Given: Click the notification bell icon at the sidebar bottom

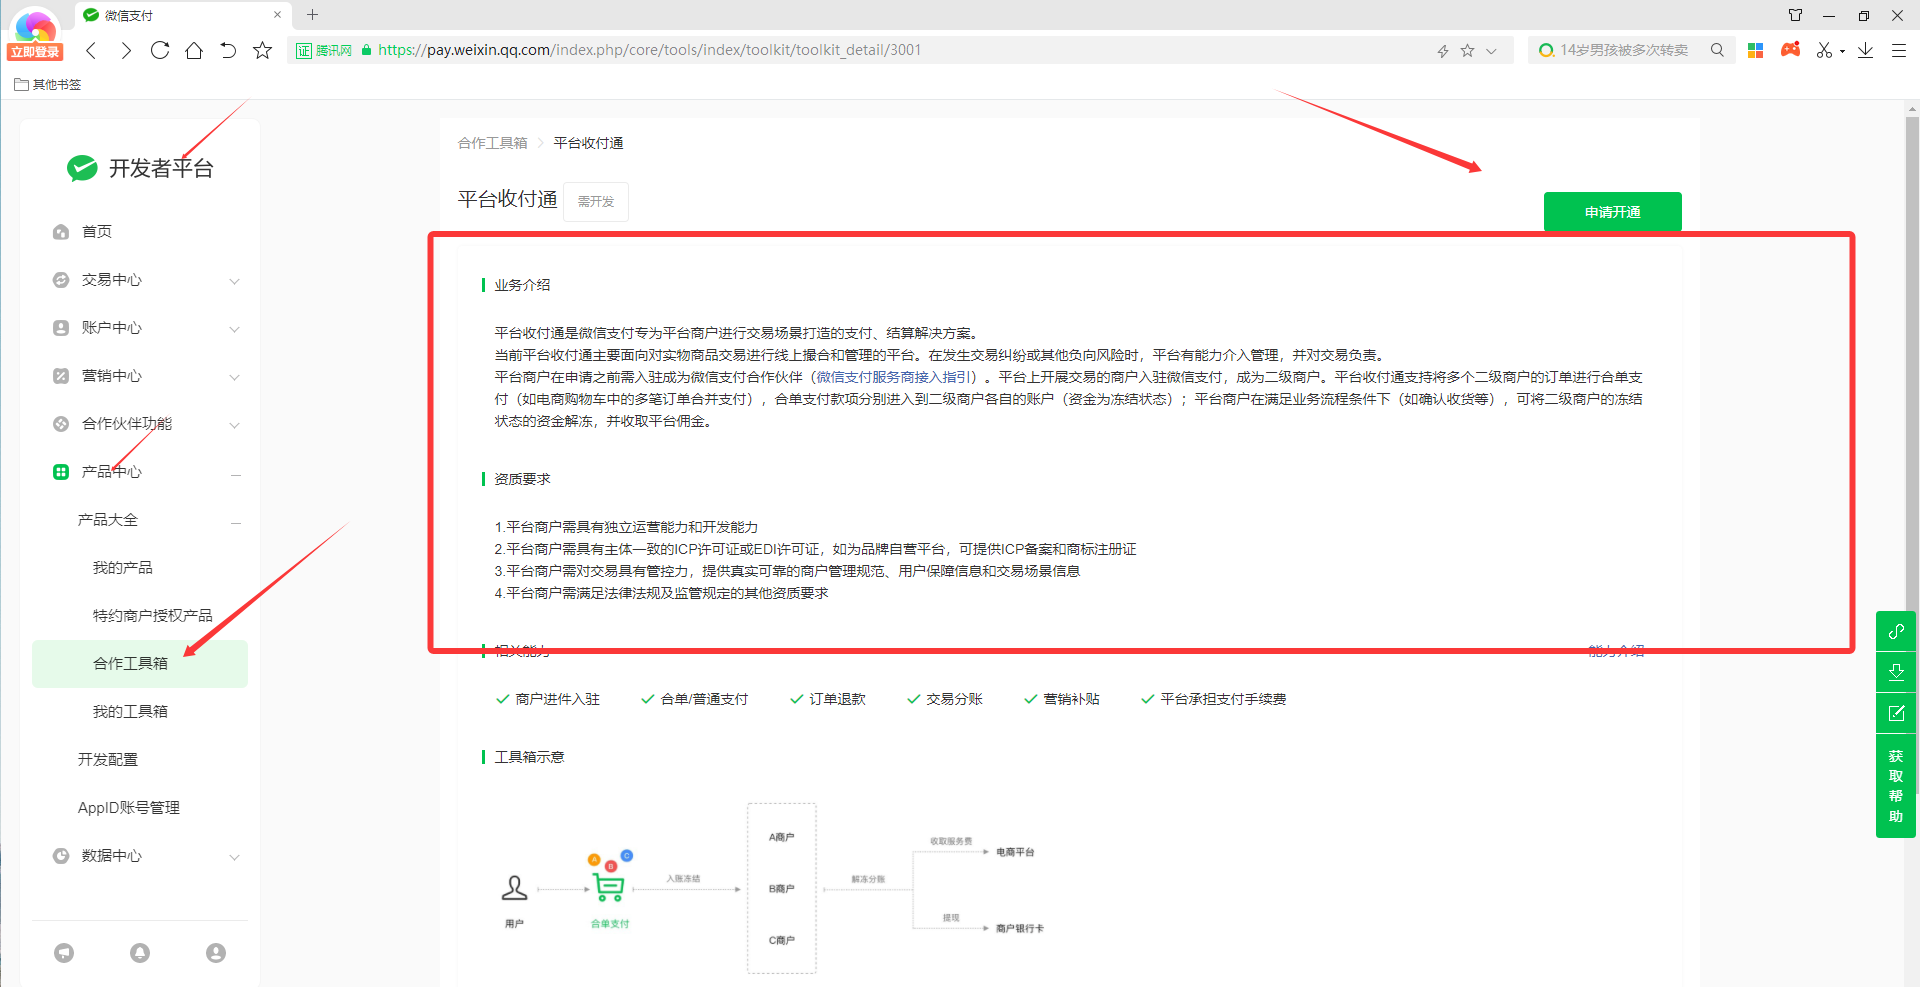Looking at the screenshot, I should coord(140,953).
